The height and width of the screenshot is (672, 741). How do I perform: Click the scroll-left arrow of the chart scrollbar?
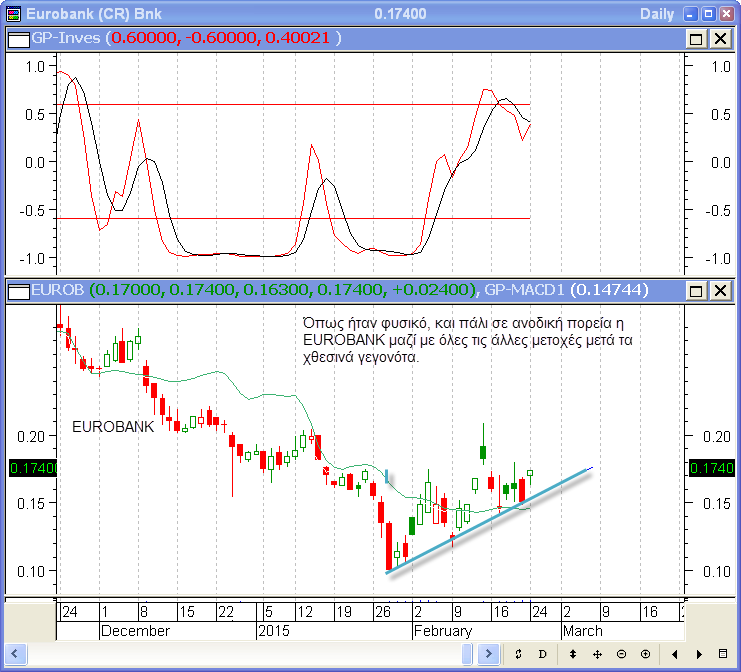[15, 654]
